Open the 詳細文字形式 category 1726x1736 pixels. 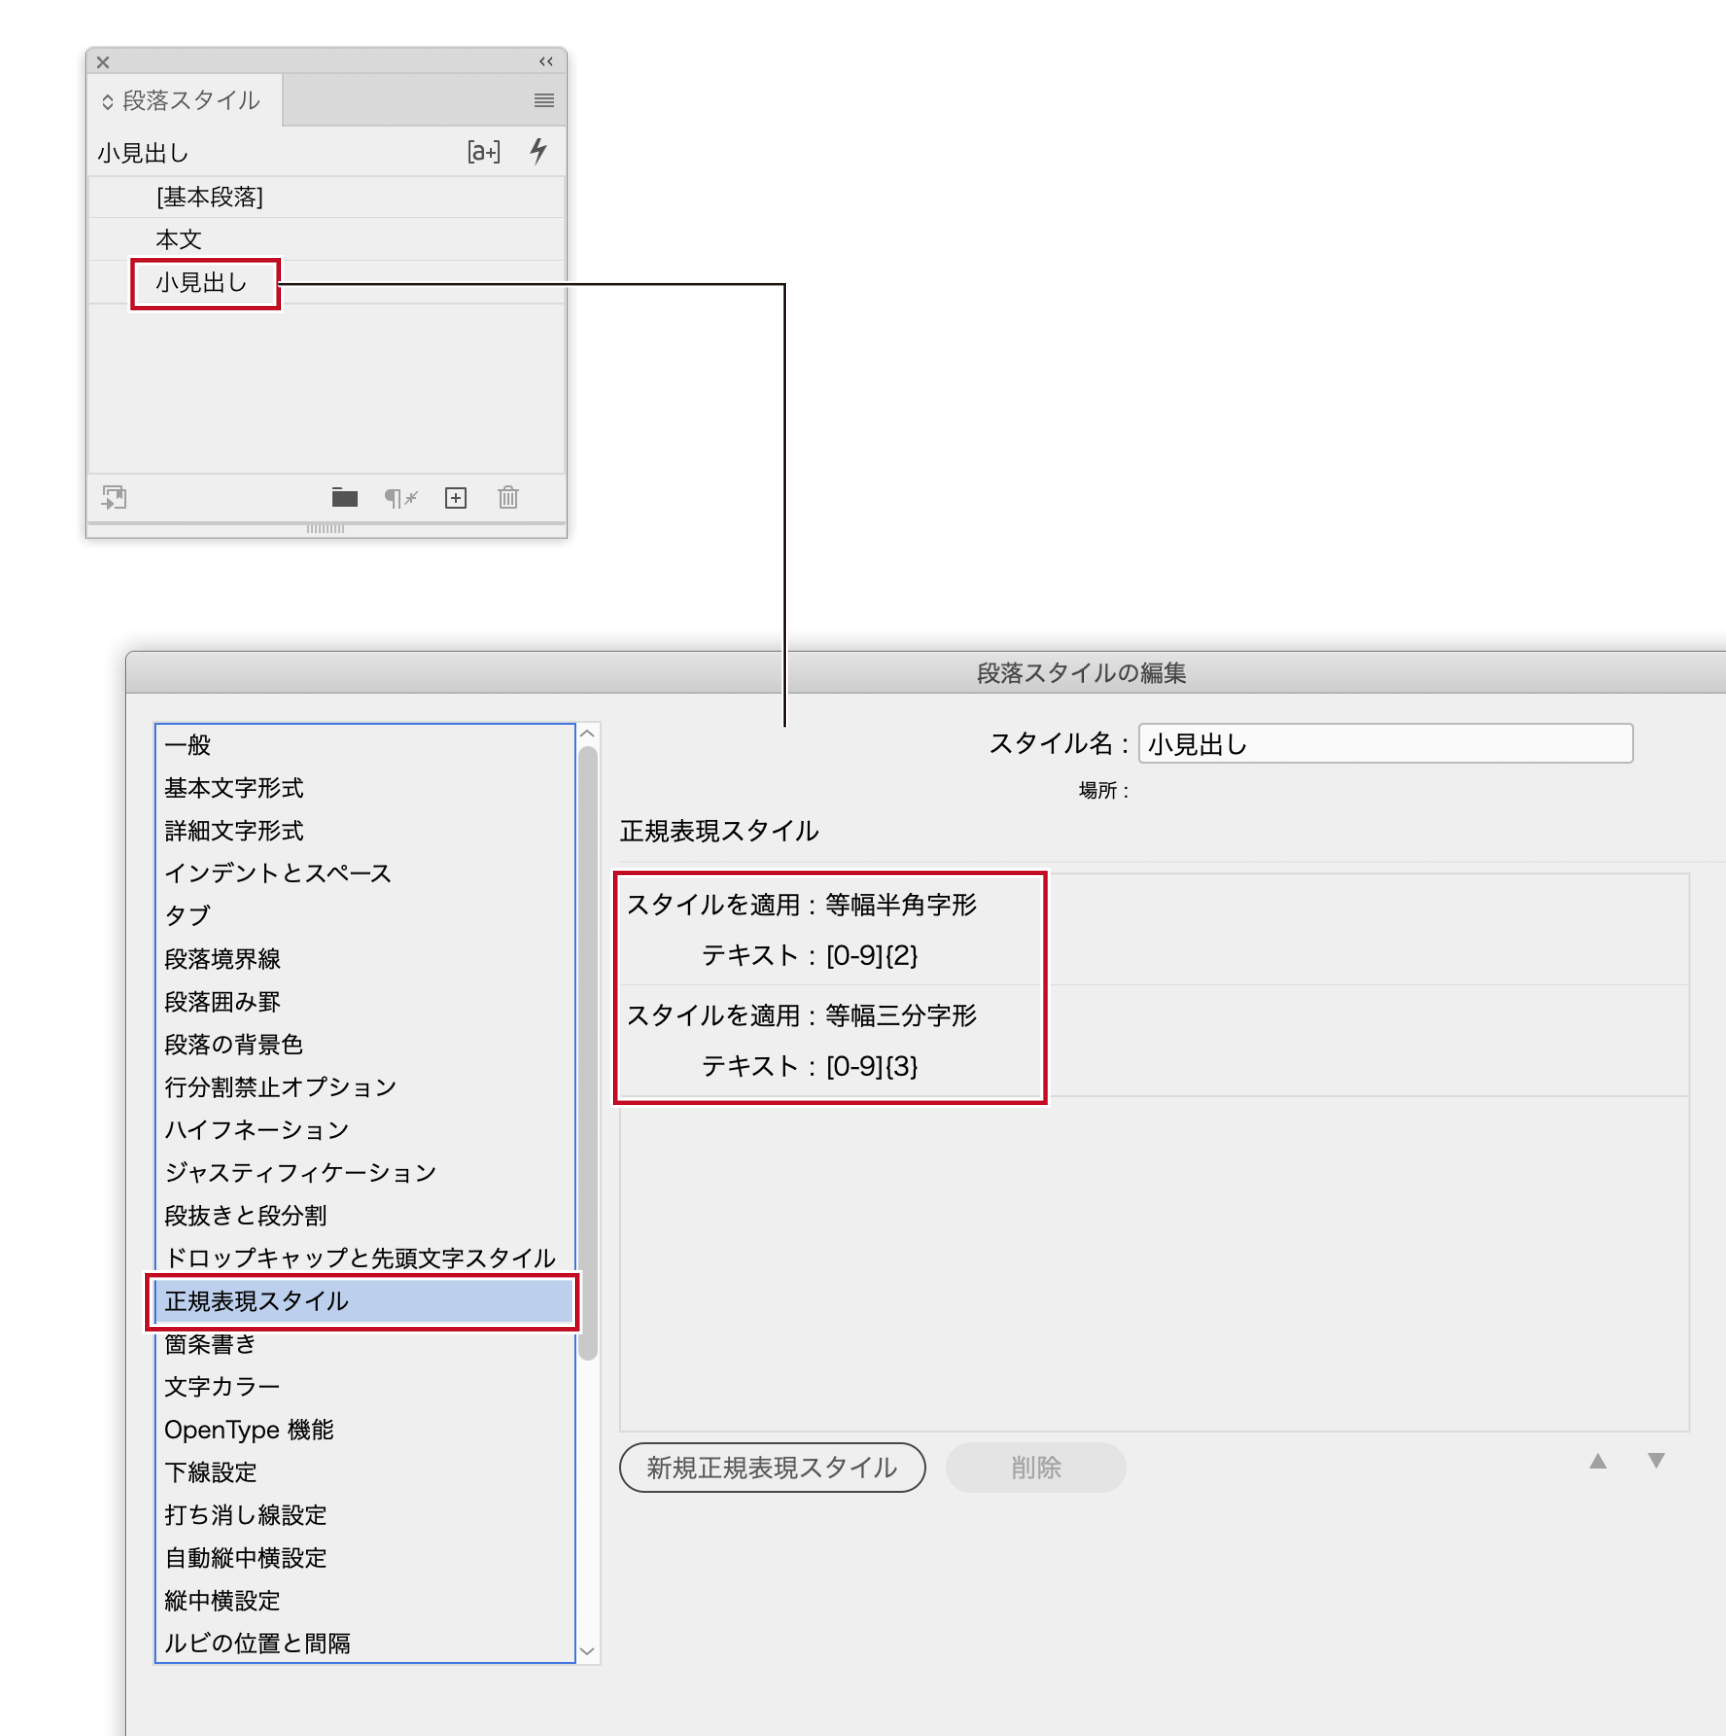tap(365, 831)
